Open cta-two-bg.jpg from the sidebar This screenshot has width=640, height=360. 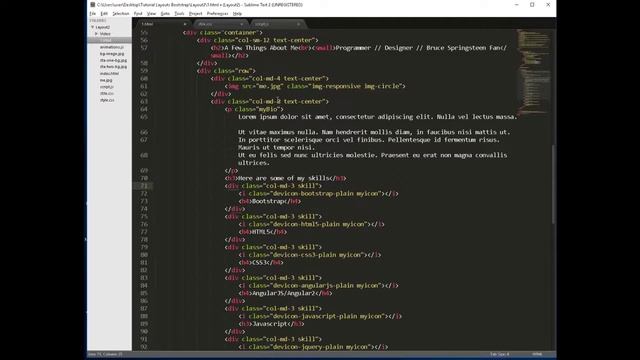pyautogui.click(x=113, y=67)
